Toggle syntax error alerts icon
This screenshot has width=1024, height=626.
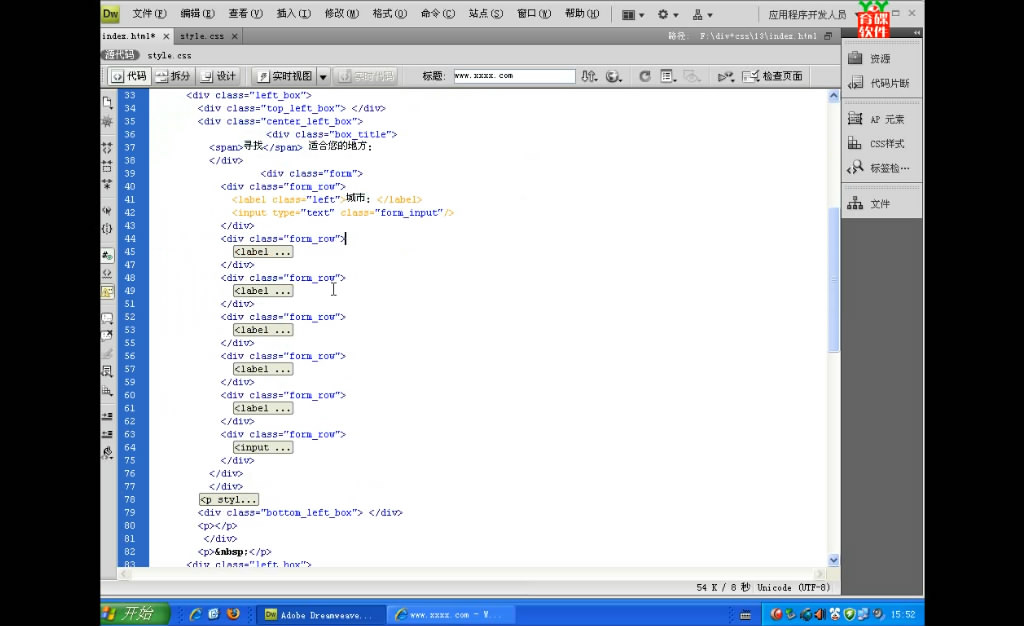(107, 291)
